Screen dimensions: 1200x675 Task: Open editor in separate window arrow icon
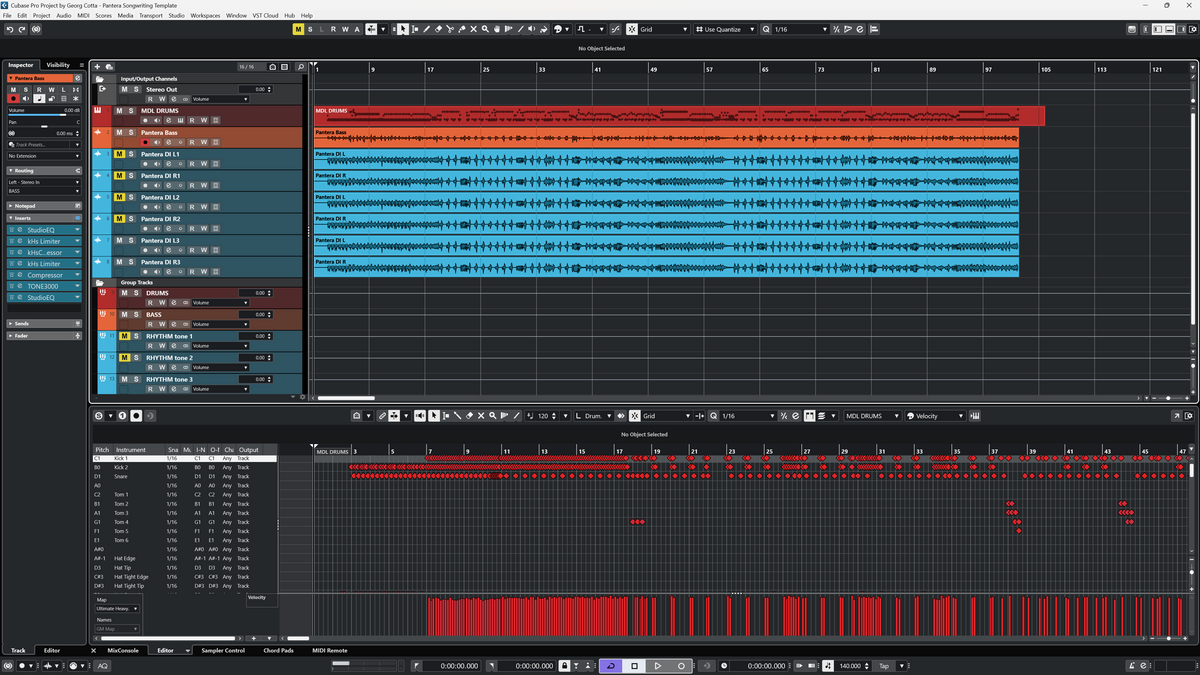(1177, 415)
